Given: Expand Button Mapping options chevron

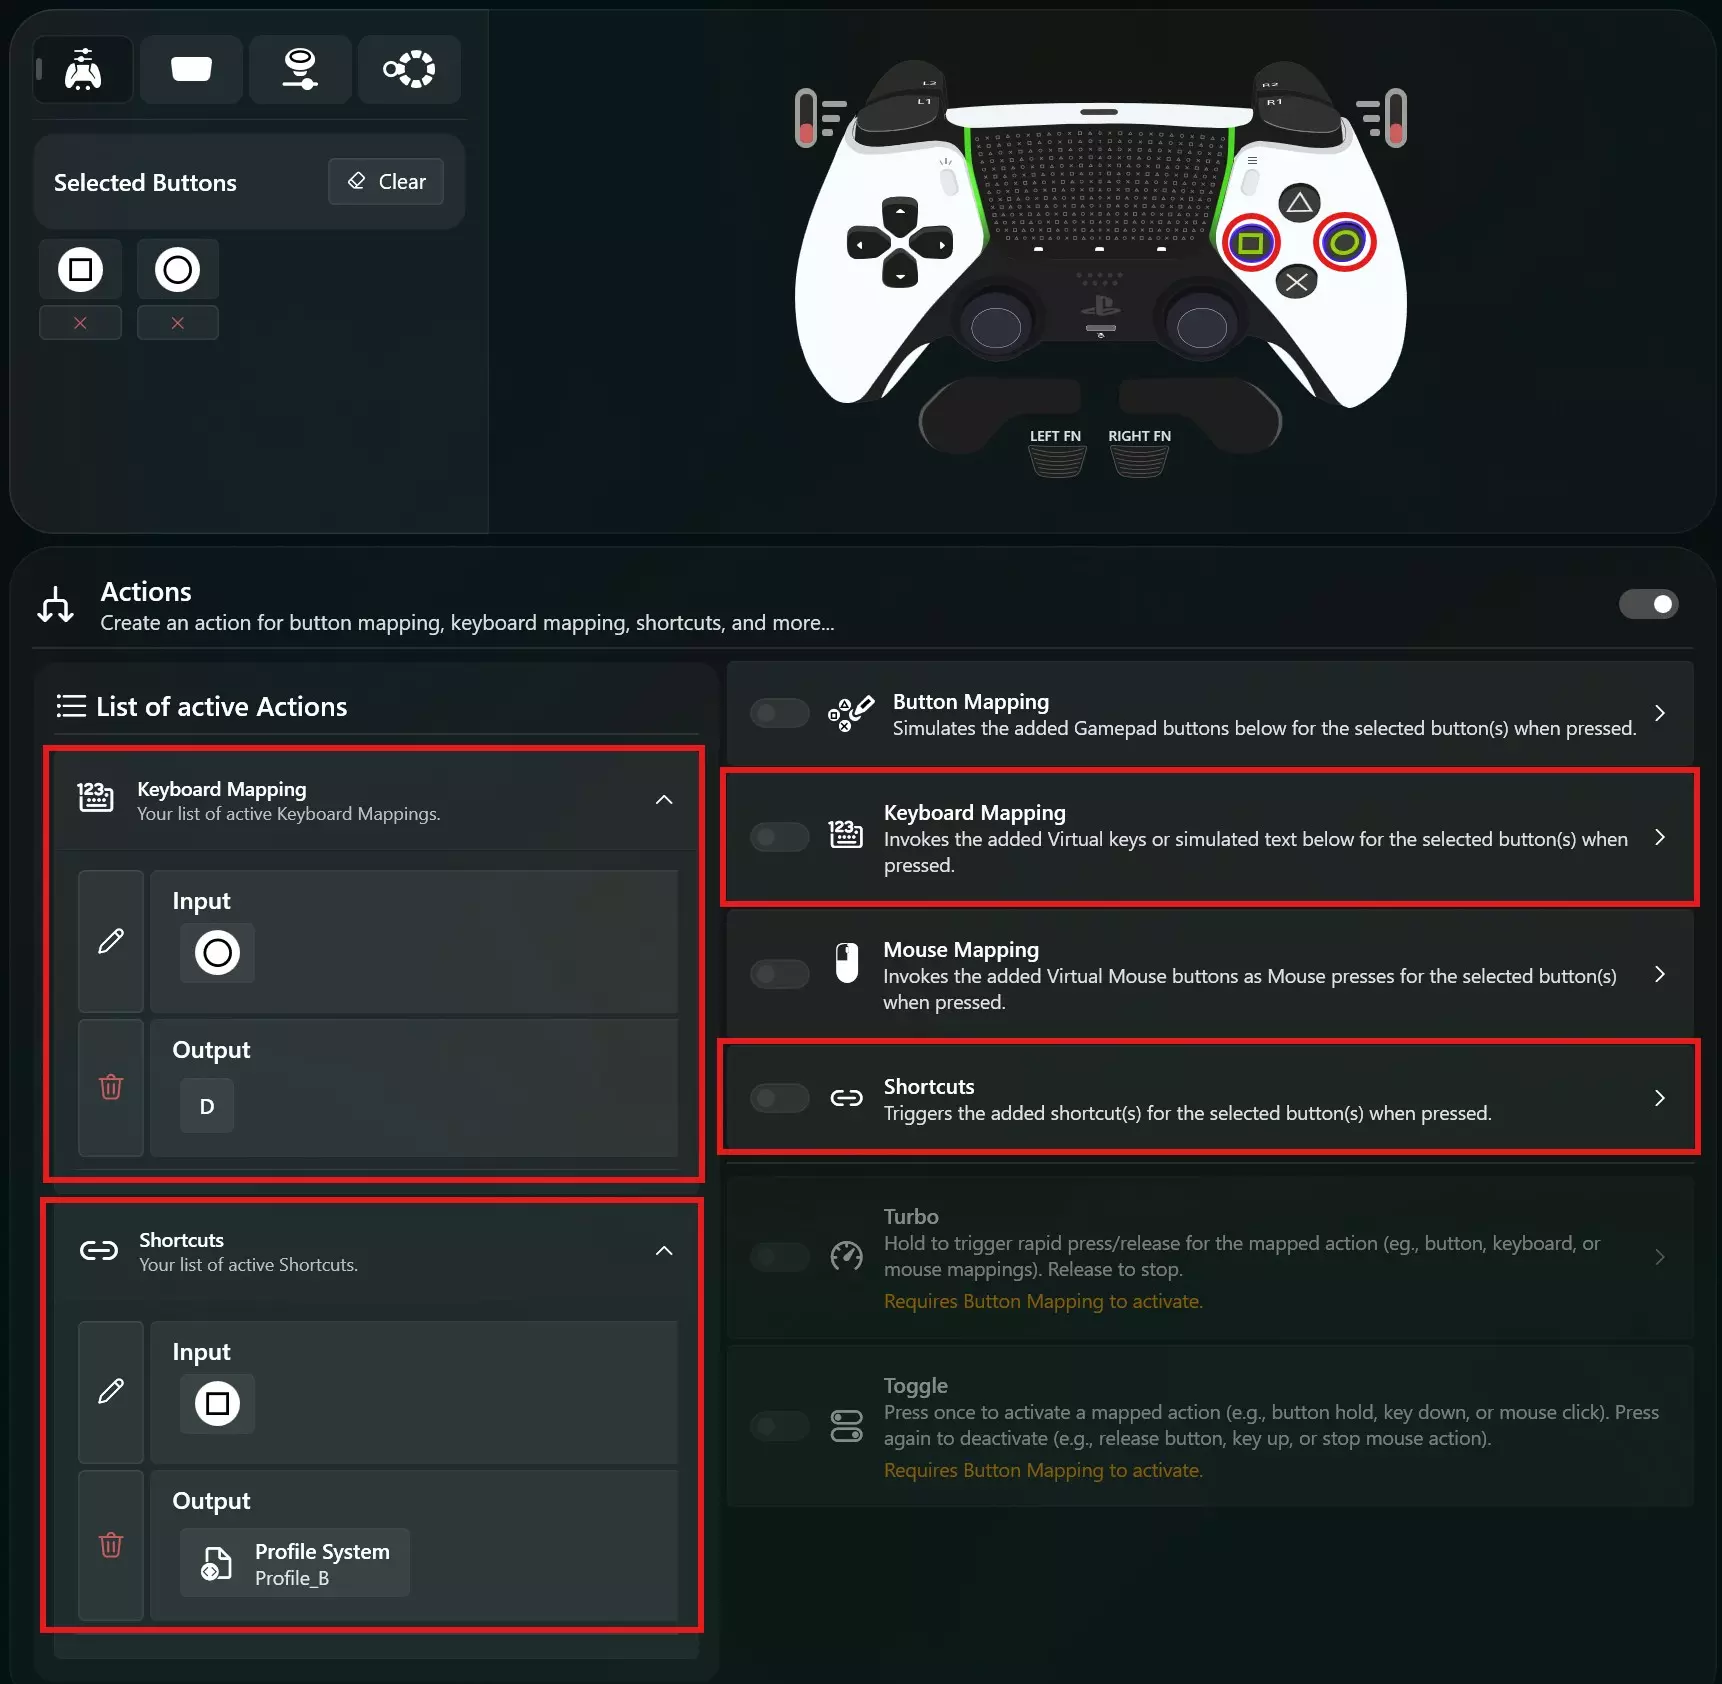Looking at the screenshot, I should click(1660, 713).
